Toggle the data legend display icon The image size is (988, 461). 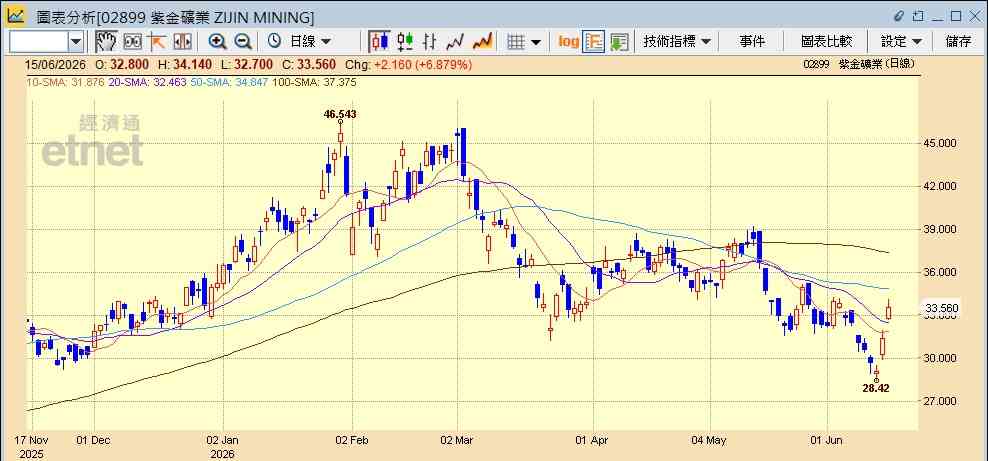pyautogui.click(x=594, y=42)
